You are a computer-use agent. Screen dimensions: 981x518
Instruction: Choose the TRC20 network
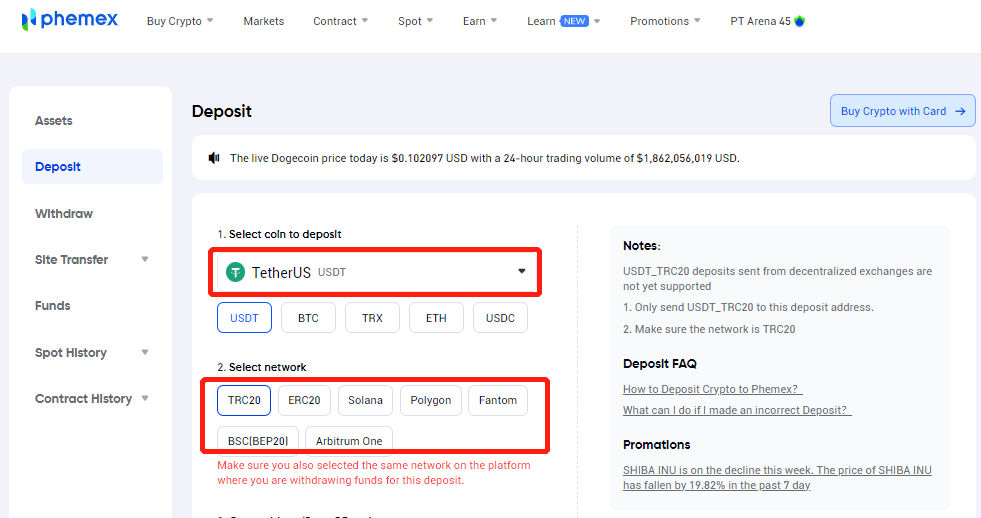pos(244,400)
